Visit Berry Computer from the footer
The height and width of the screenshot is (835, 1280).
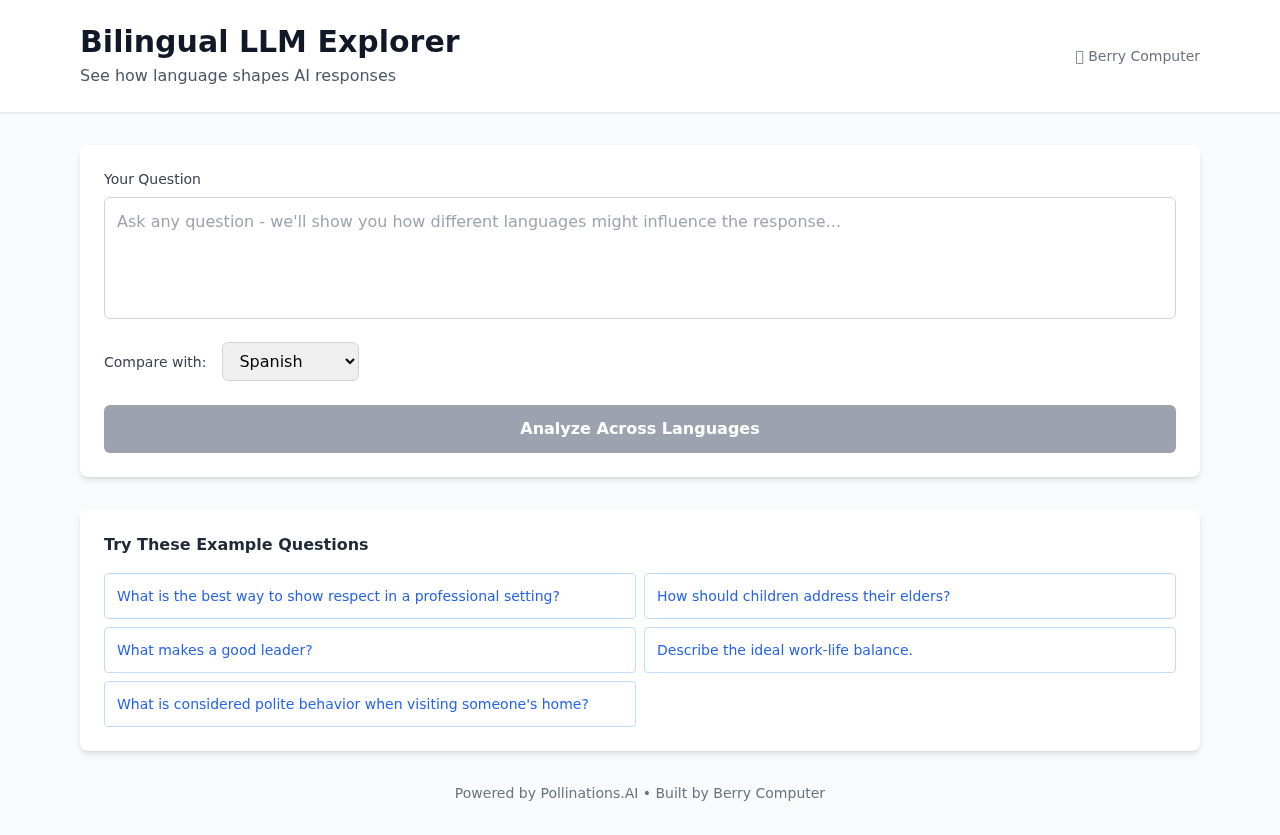coord(769,792)
